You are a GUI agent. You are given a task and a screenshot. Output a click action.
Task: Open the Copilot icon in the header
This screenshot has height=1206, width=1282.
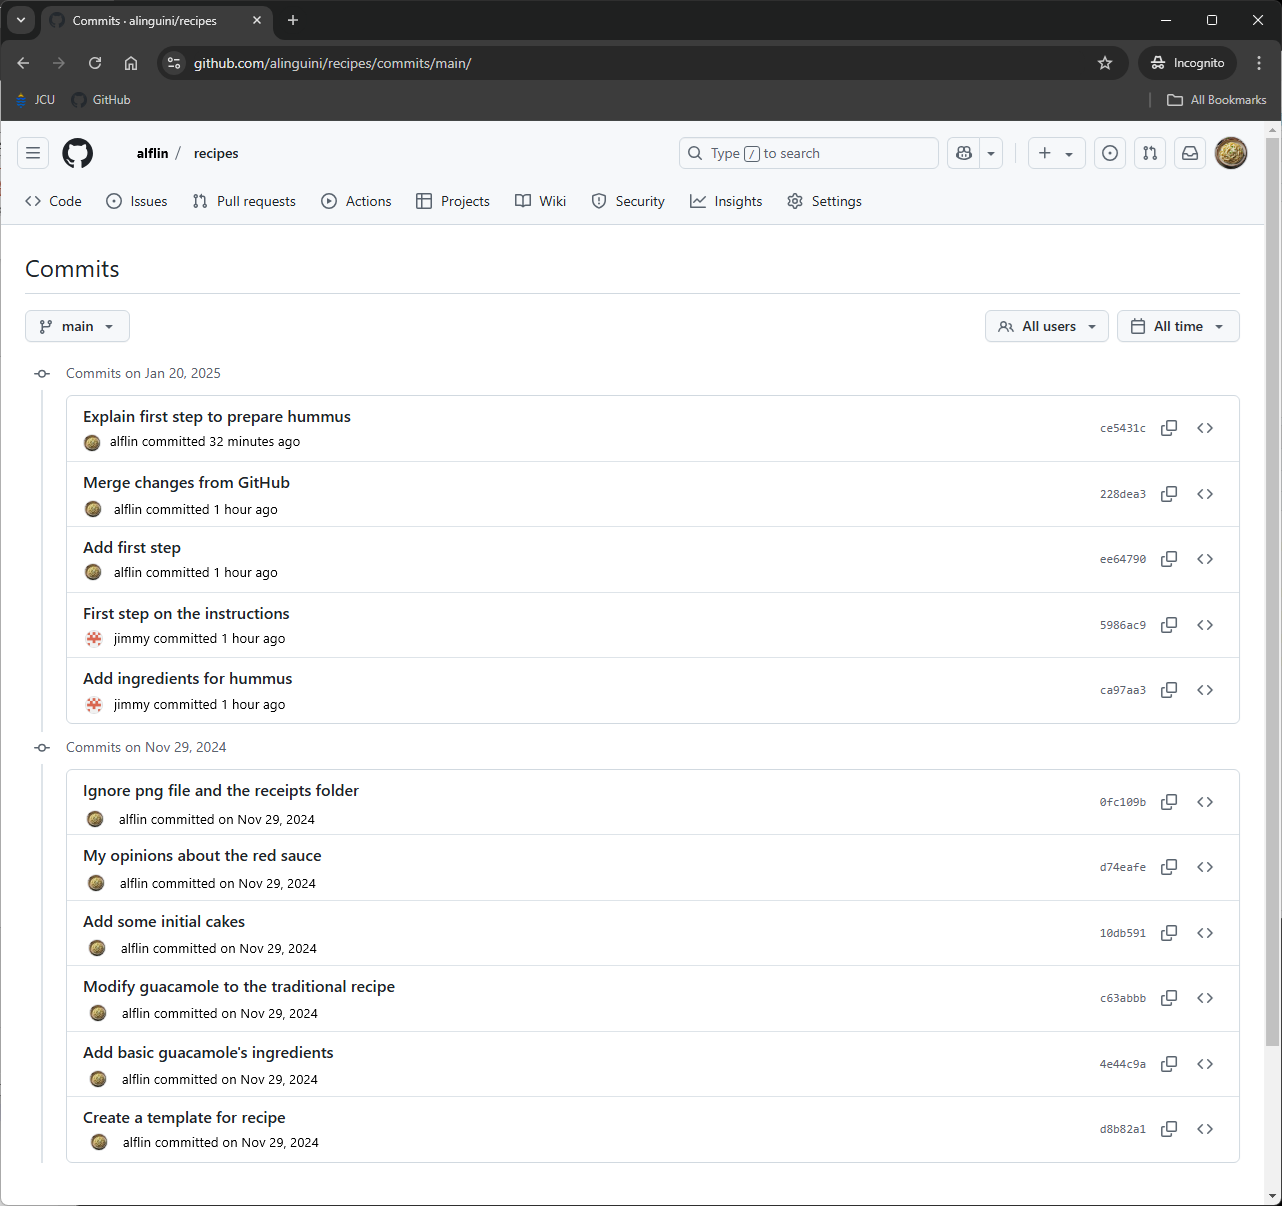(x=963, y=153)
